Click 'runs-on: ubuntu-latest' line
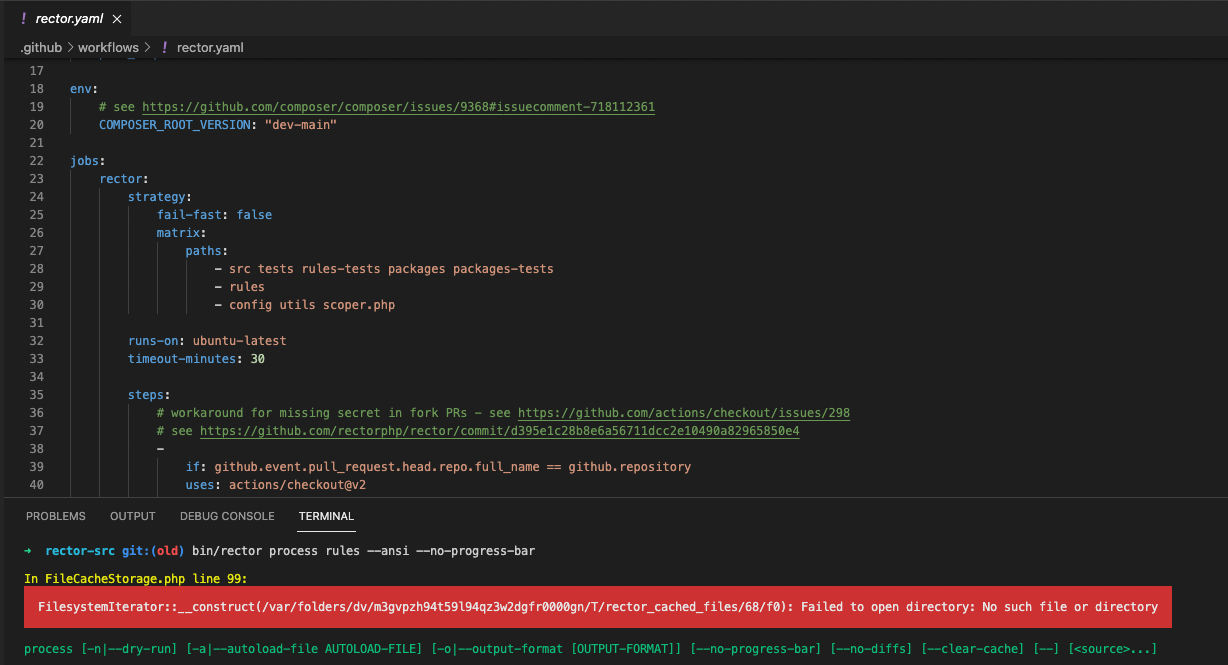This screenshot has width=1228, height=665. pos(207,341)
